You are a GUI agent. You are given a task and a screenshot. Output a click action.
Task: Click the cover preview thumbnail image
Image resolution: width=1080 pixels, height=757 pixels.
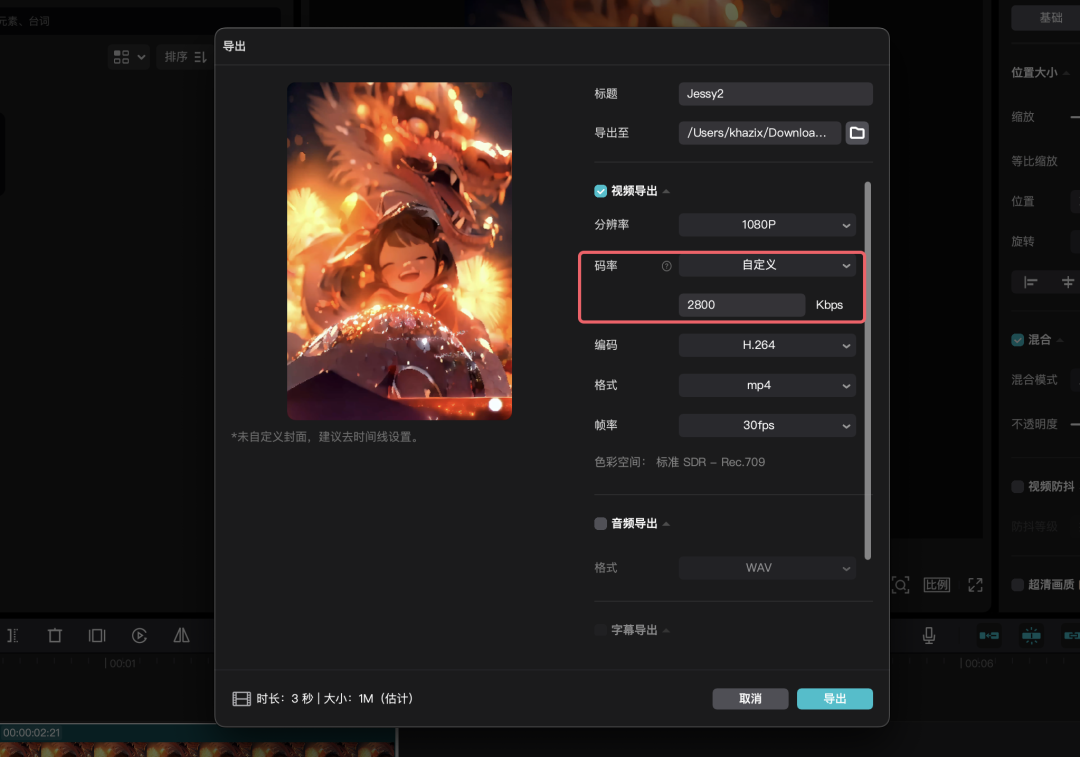point(399,251)
